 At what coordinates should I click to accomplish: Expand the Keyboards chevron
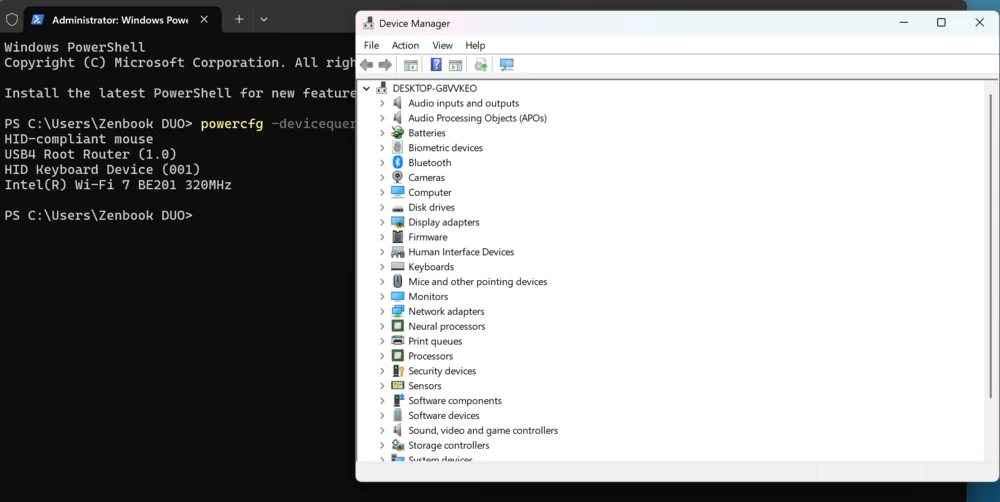[382, 267]
